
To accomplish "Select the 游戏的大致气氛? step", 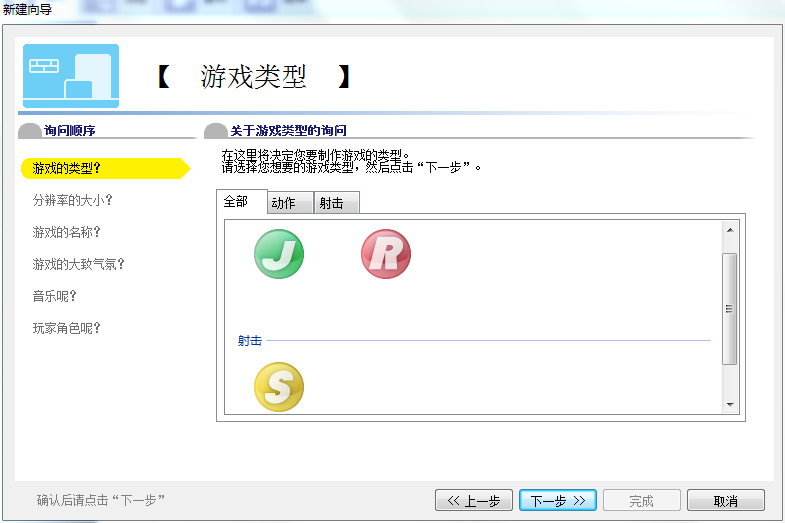I will 79,264.
